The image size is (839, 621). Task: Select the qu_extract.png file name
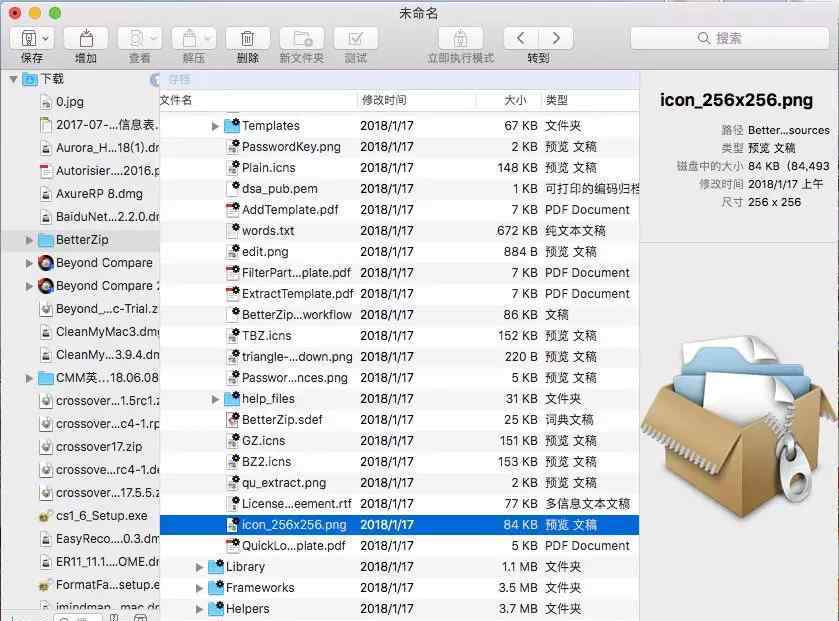[284, 482]
